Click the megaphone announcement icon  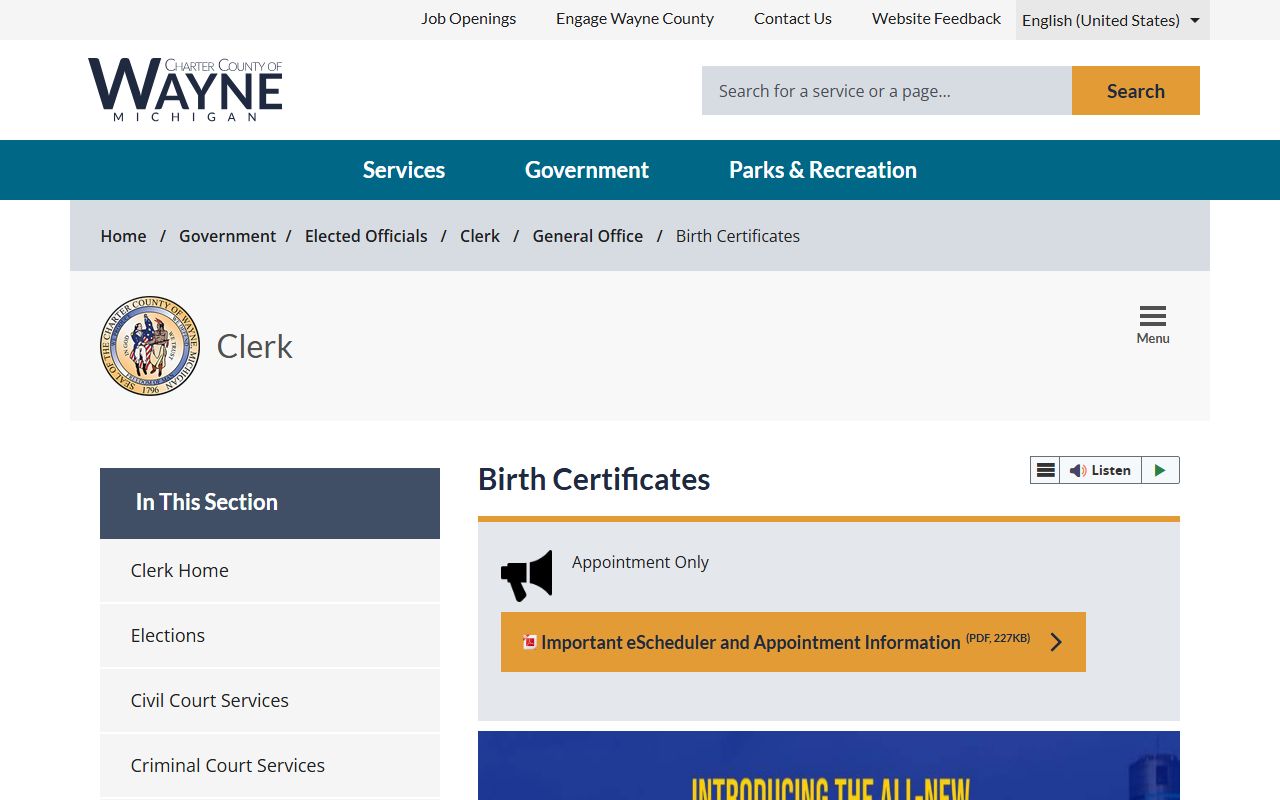(527, 575)
